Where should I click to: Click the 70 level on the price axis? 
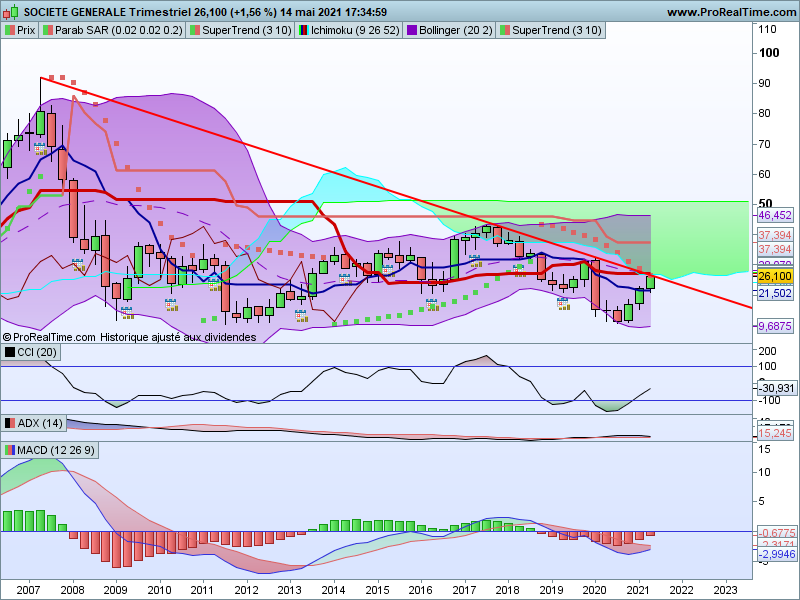pos(764,144)
